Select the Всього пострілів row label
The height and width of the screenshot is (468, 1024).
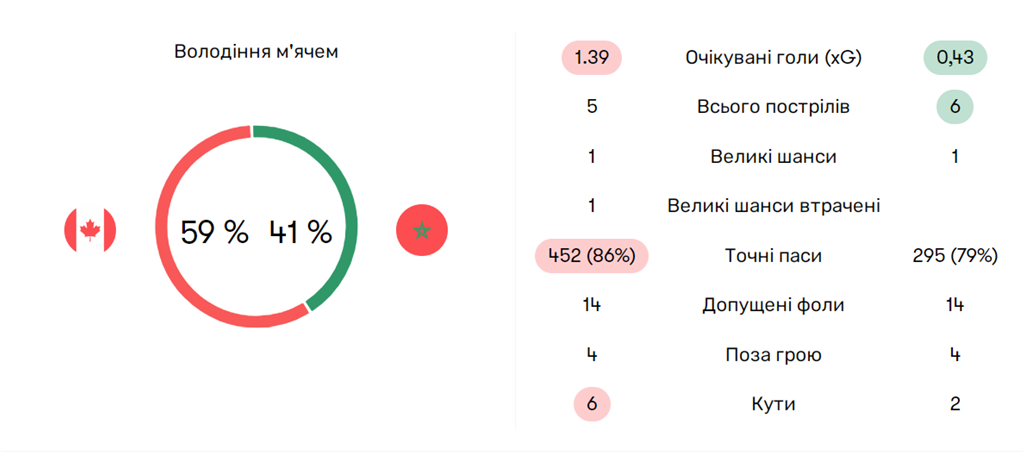pos(773,106)
